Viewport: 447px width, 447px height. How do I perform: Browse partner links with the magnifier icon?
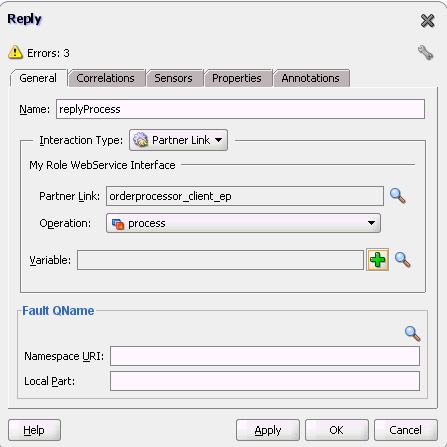click(x=397, y=196)
